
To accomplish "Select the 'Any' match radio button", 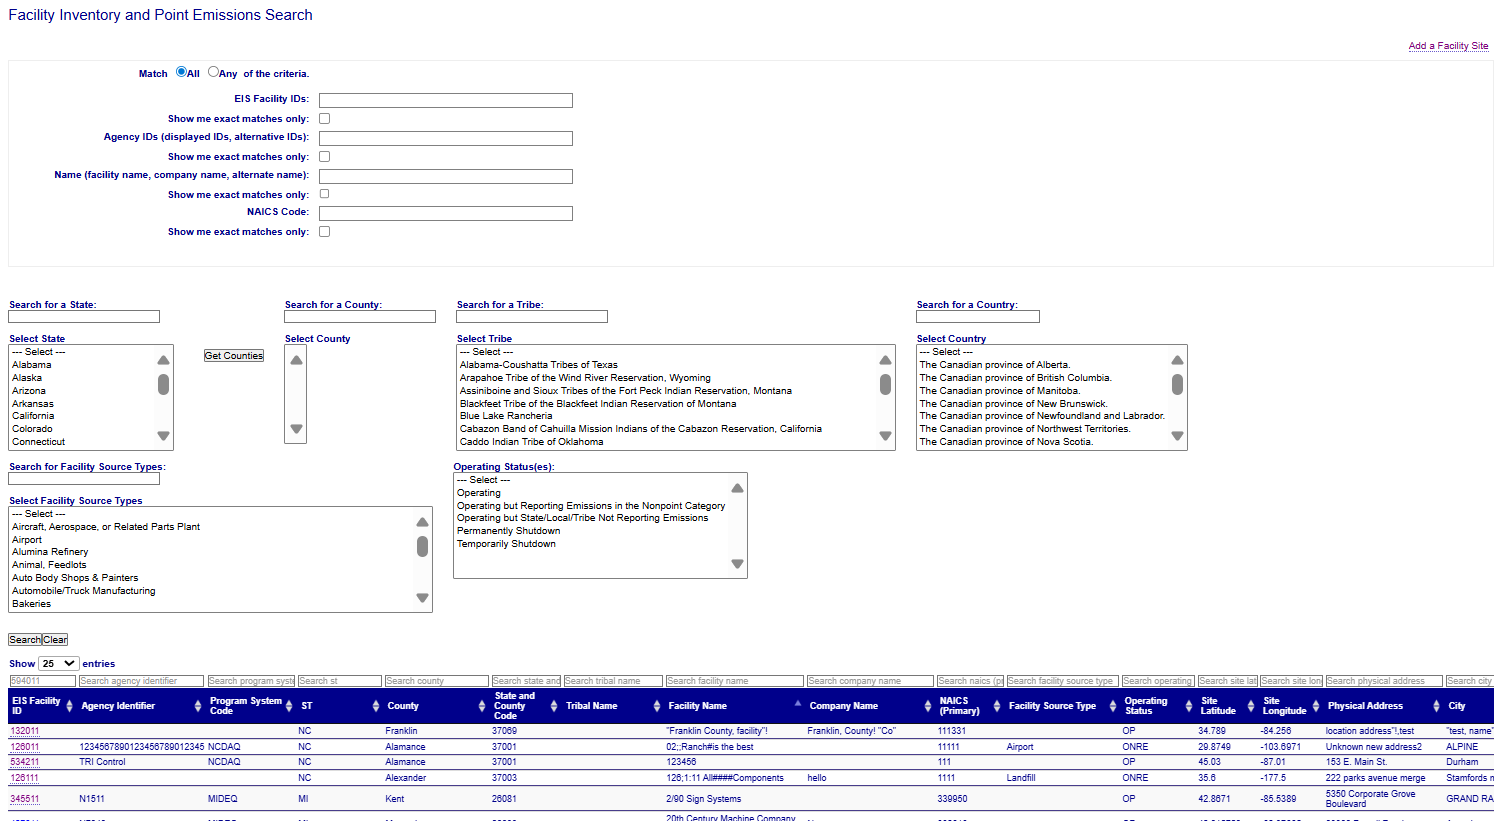I will 213,72.
